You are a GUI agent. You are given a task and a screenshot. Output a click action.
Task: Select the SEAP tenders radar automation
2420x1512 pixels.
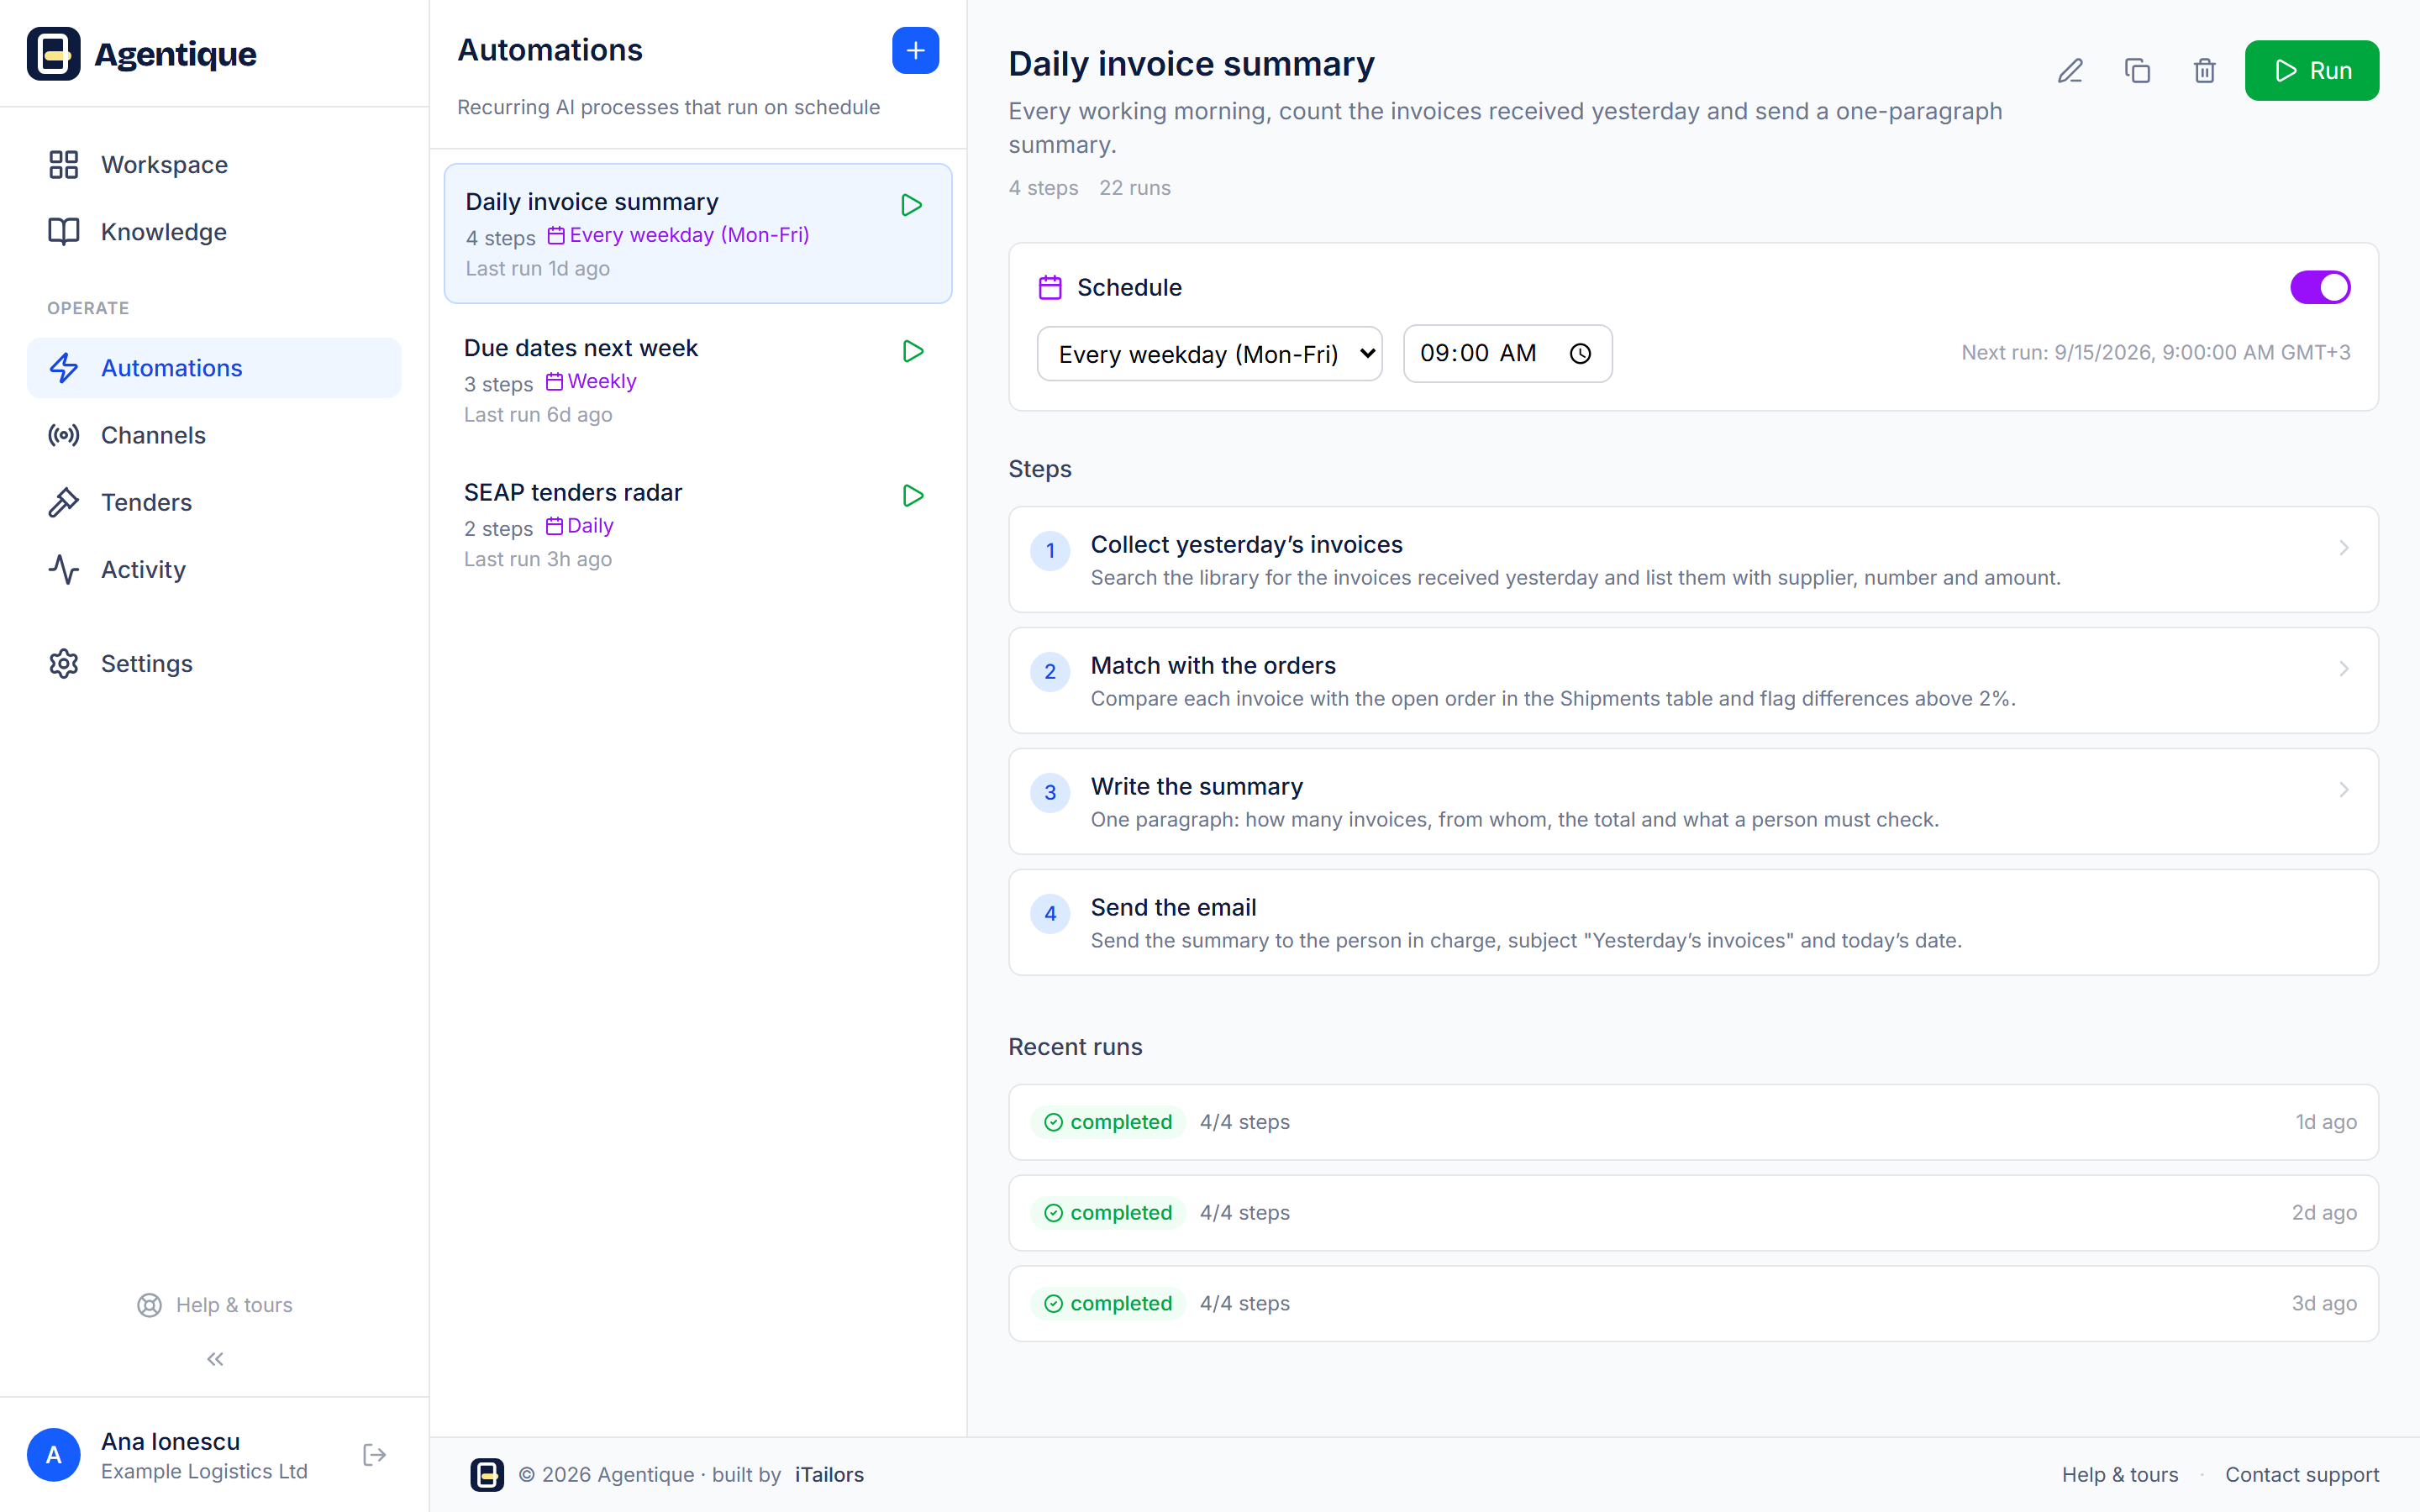(697, 525)
